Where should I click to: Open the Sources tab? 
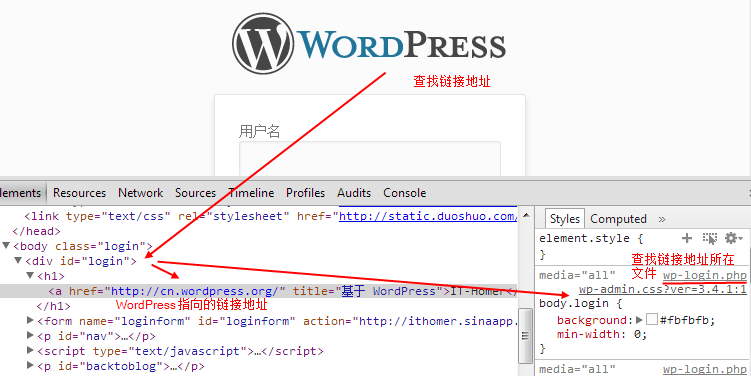(195, 193)
